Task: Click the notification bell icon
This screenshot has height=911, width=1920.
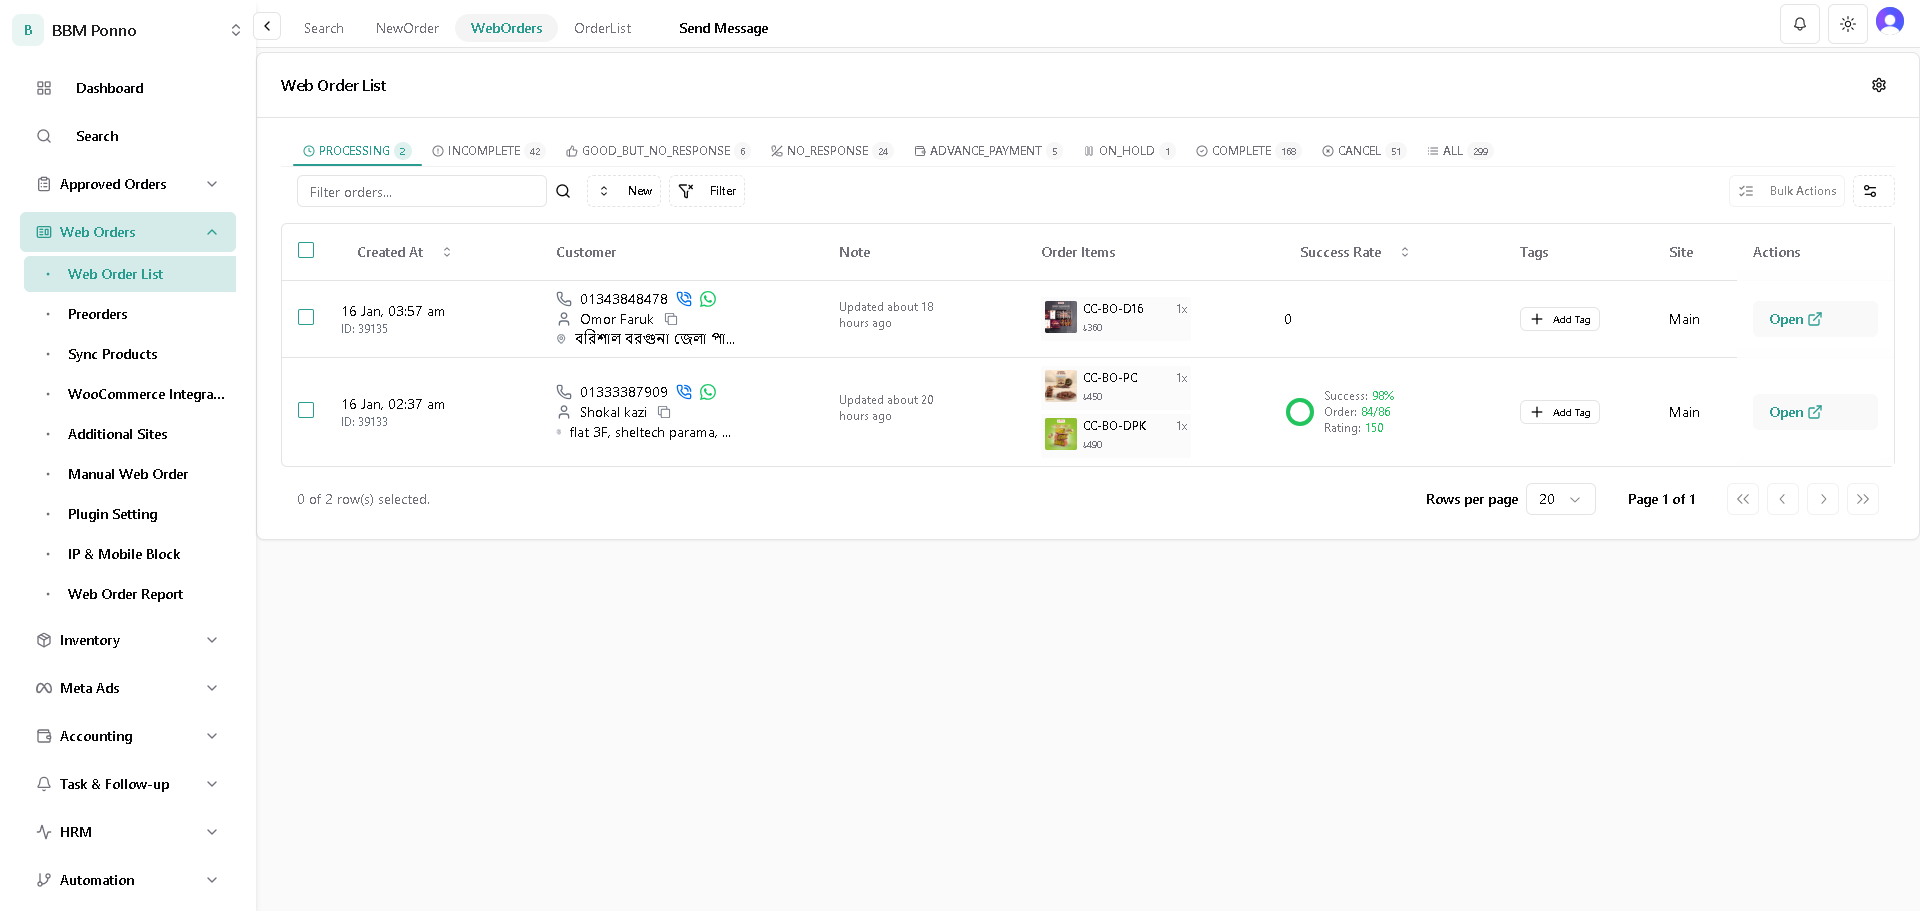Action: click(1799, 24)
